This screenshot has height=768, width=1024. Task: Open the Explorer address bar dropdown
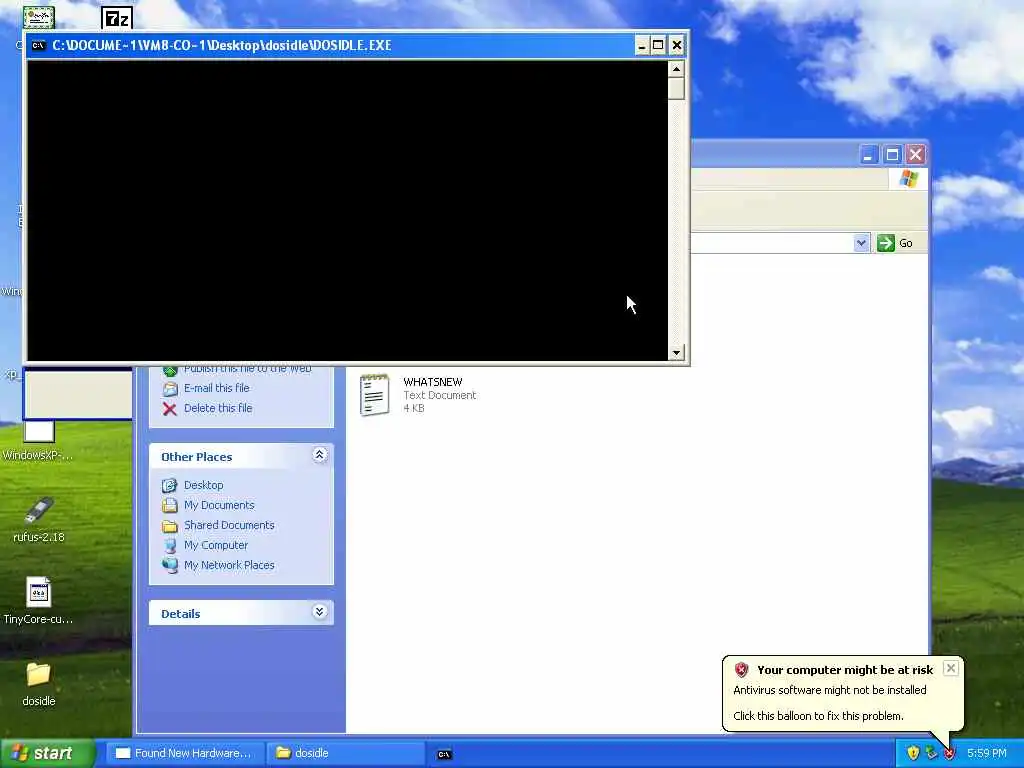861,243
